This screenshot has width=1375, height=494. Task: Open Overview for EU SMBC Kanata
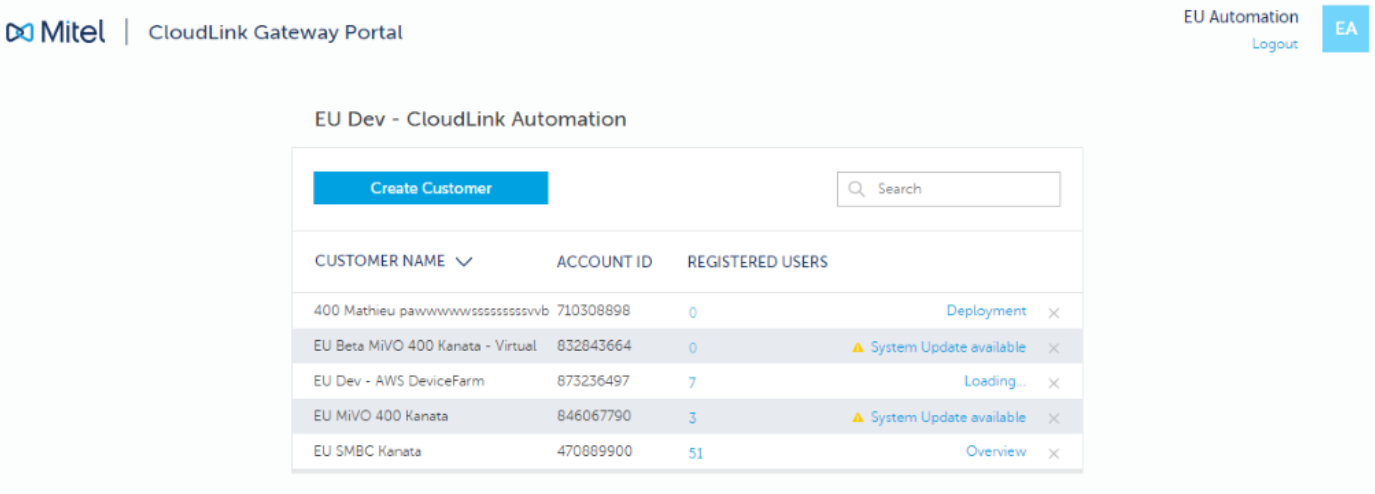point(995,452)
